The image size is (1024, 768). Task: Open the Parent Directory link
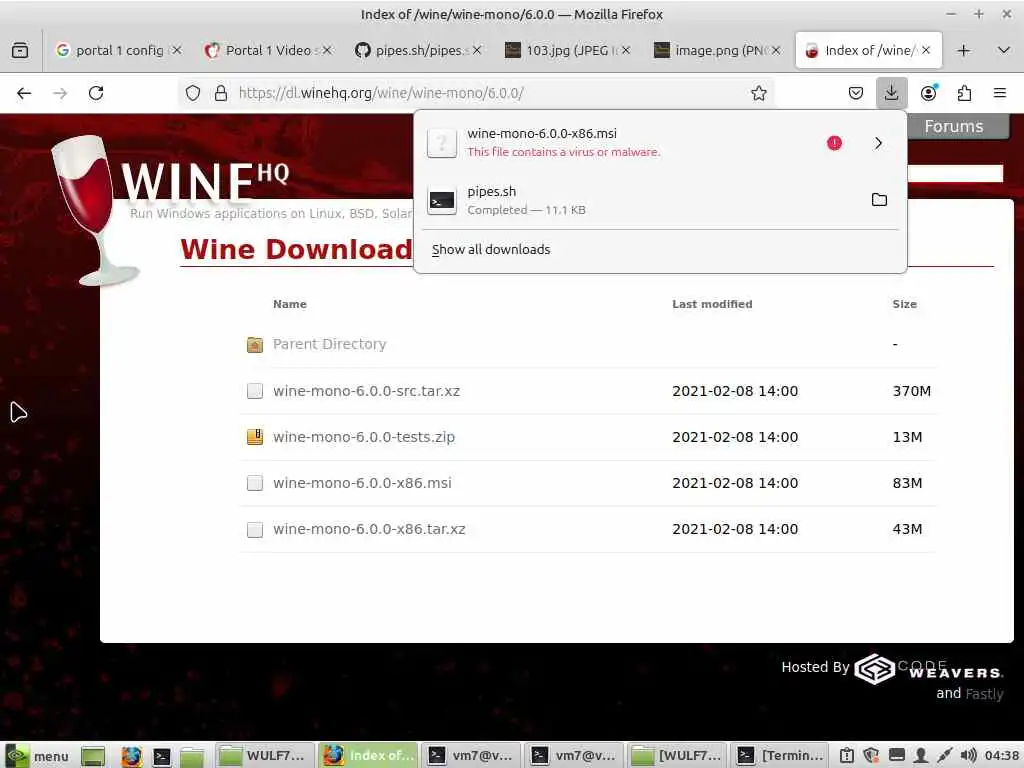329,344
